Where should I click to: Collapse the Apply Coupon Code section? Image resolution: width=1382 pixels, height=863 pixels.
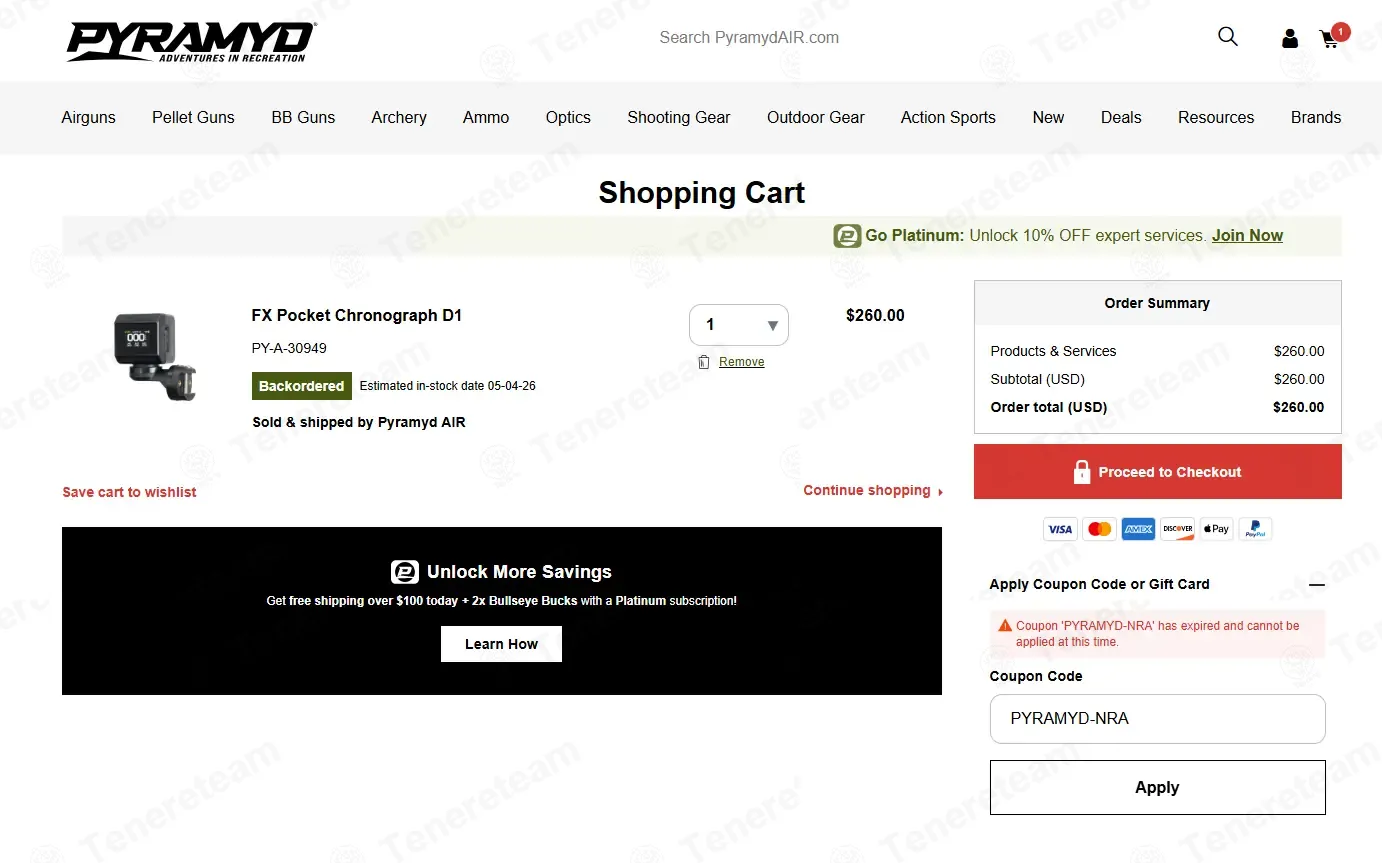pyautogui.click(x=1317, y=584)
